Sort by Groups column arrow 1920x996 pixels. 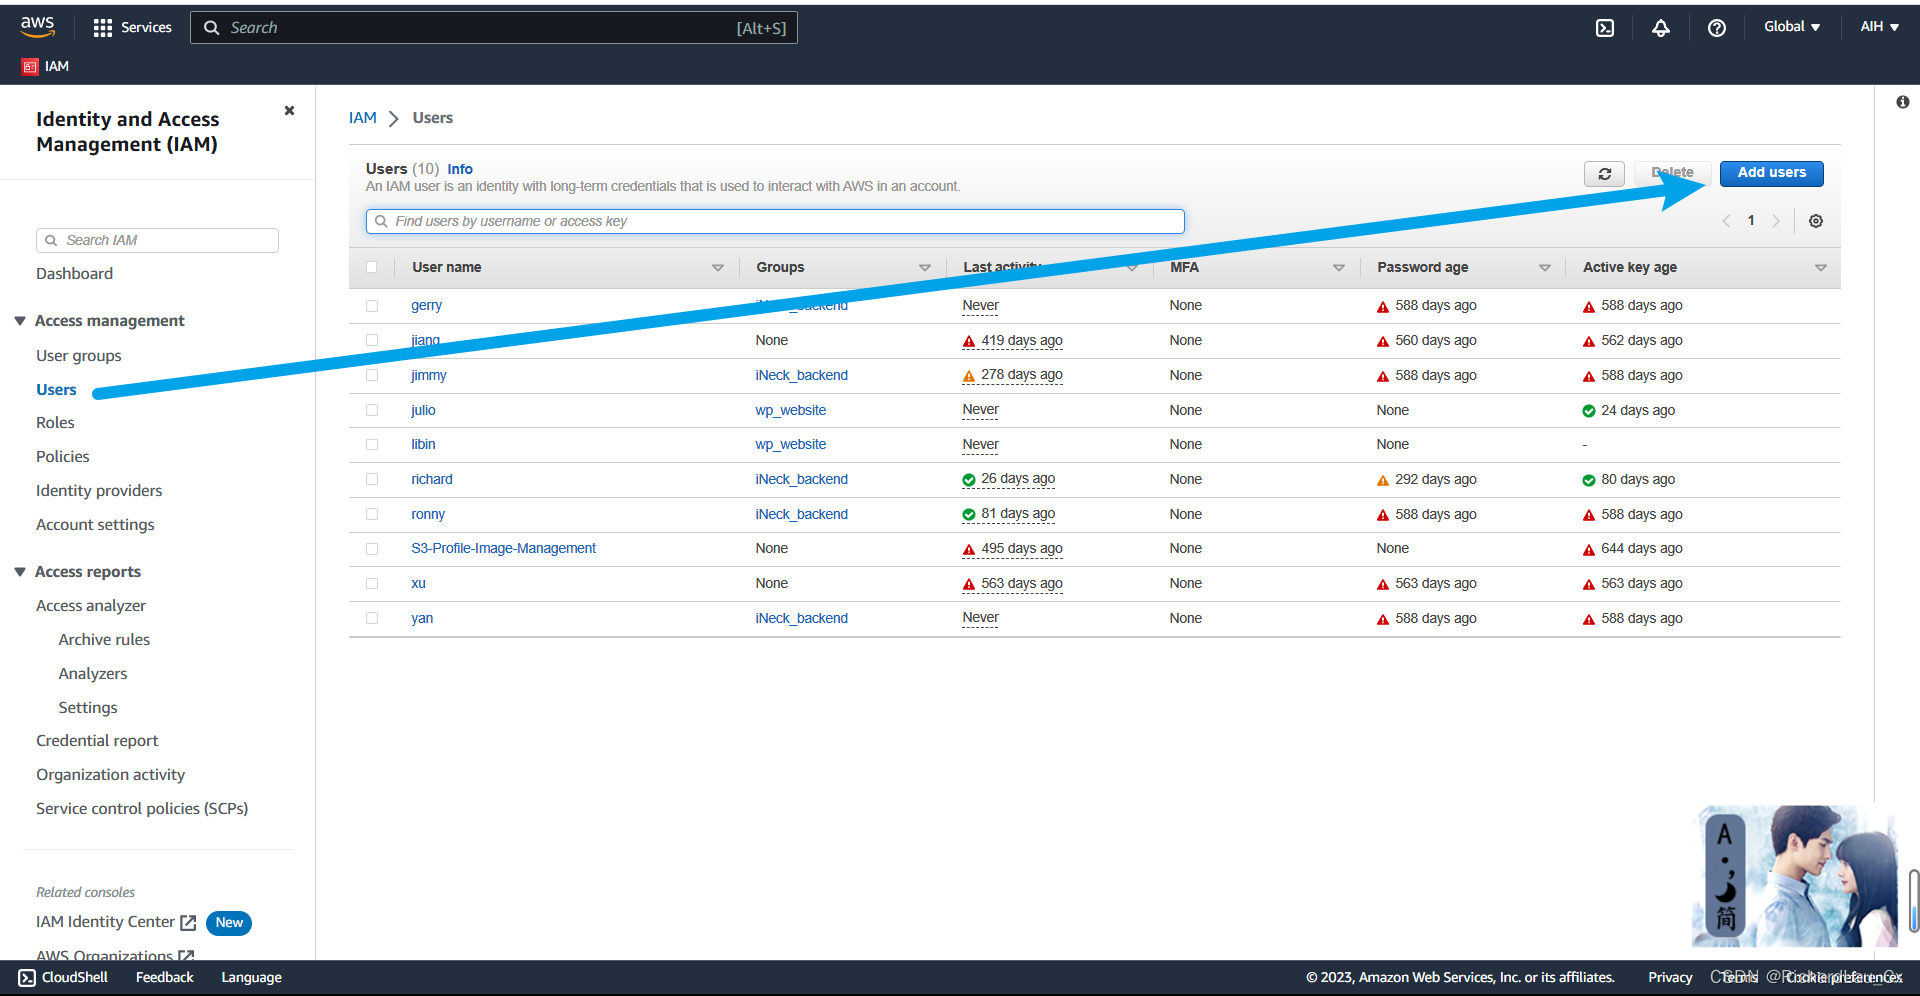pos(925,268)
